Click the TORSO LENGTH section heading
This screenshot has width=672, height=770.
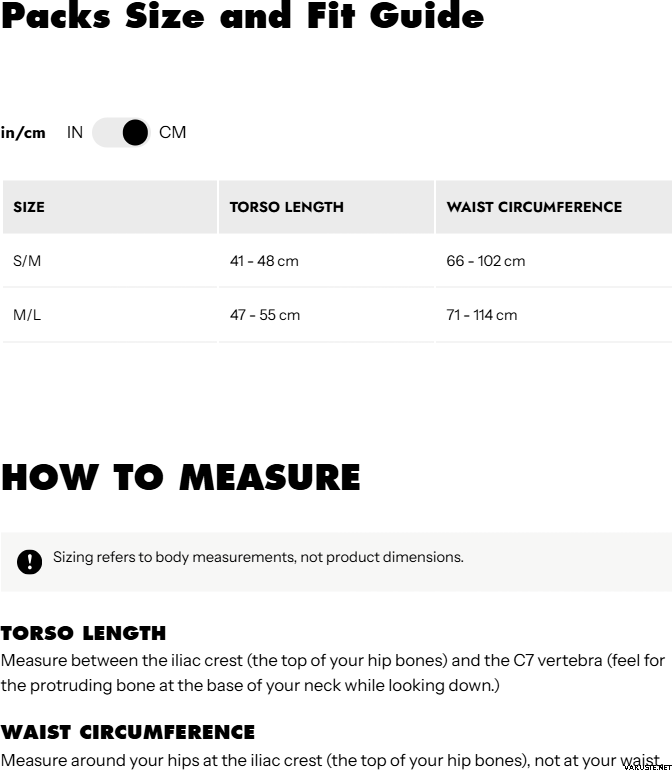point(83,633)
